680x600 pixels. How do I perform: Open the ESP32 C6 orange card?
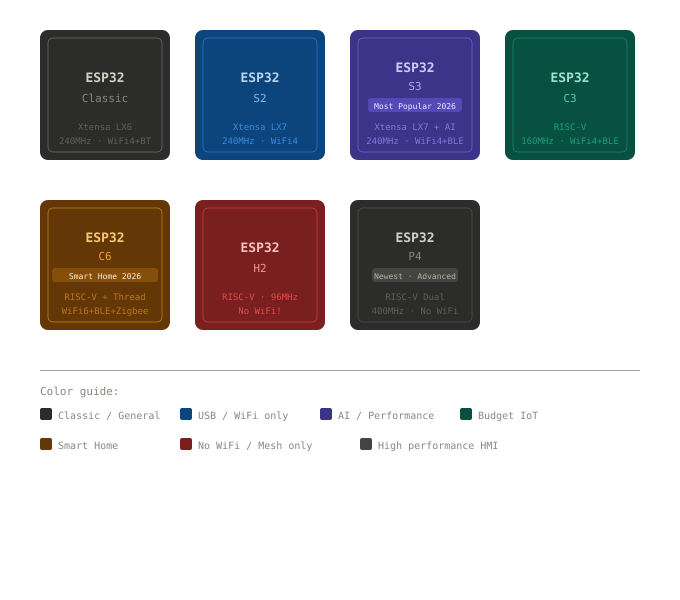point(105,265)
